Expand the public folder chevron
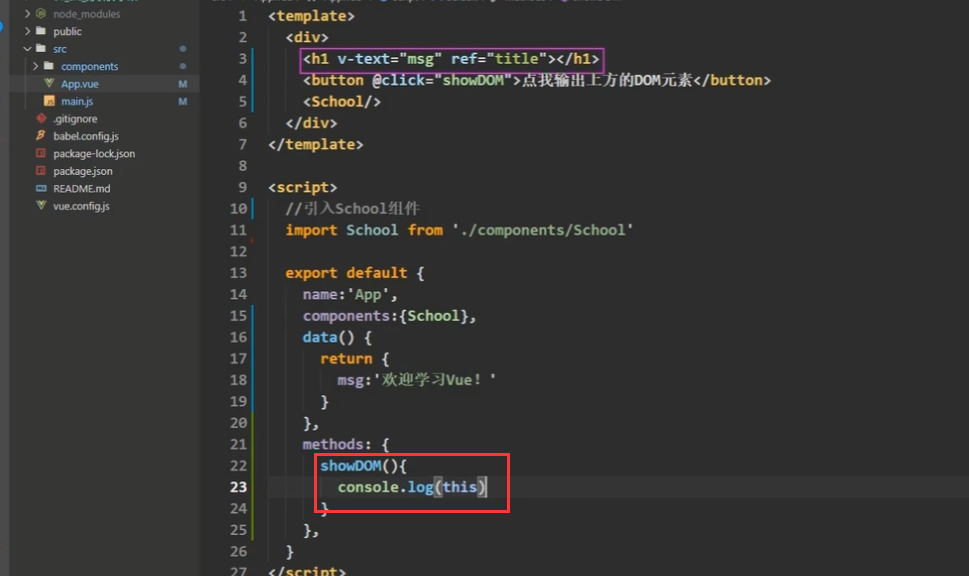The height and width of the screenshot is (576, 969). pyautogui.click(x=27, y=31)
